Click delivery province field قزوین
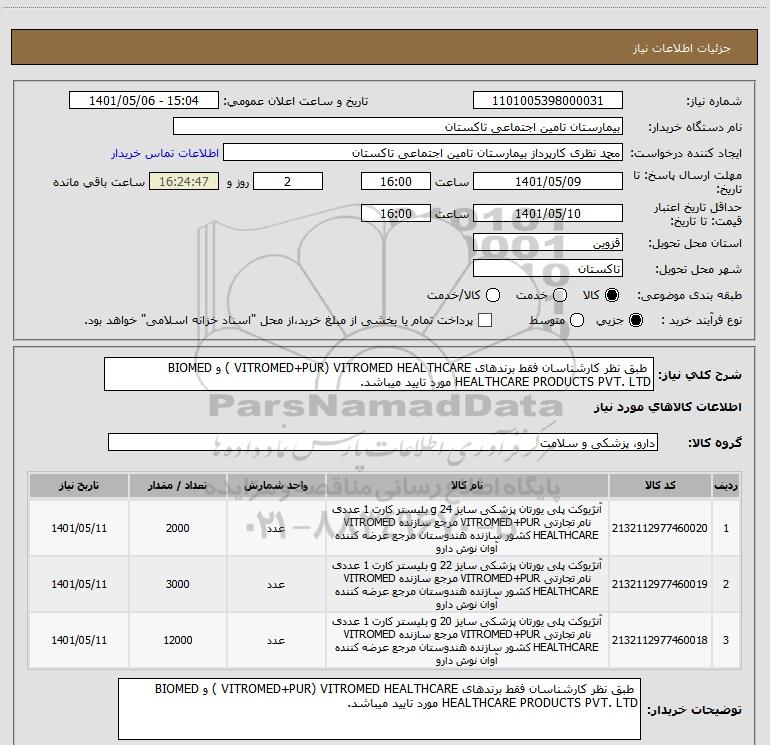The height and width of the screenshot is (745, 770). (548, 242)
